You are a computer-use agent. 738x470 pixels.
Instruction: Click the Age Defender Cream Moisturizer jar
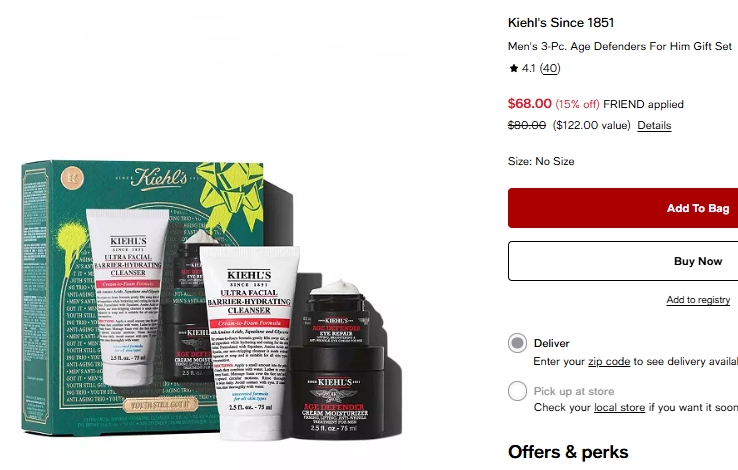(x=335, y=393)
